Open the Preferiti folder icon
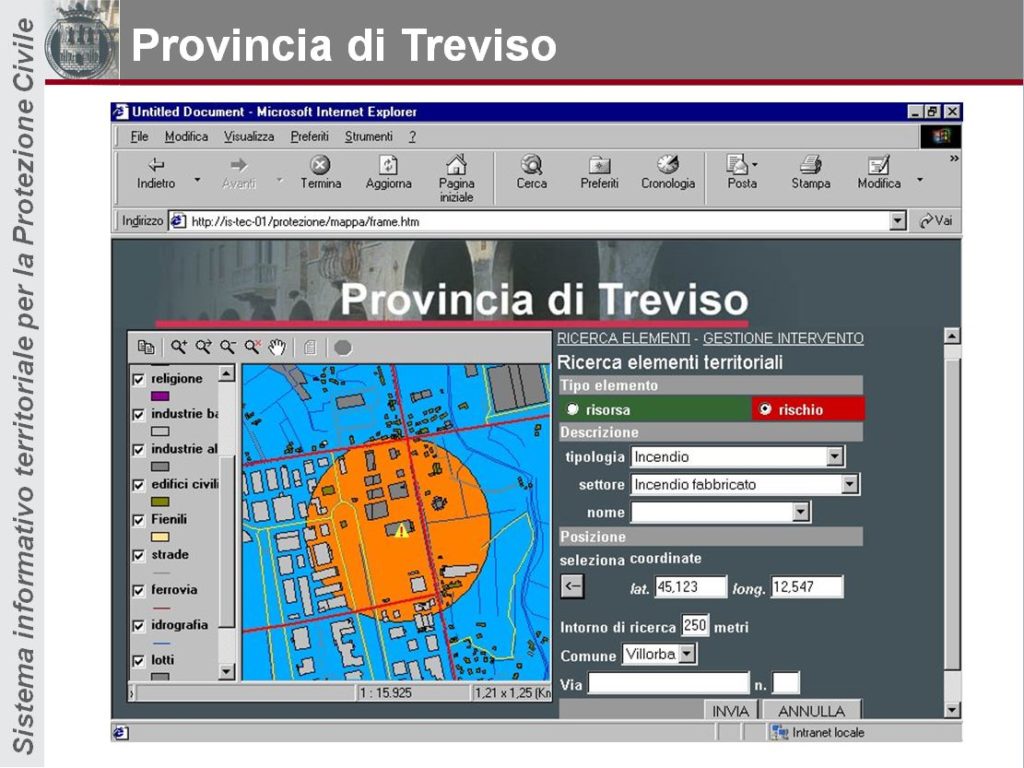 599,165
